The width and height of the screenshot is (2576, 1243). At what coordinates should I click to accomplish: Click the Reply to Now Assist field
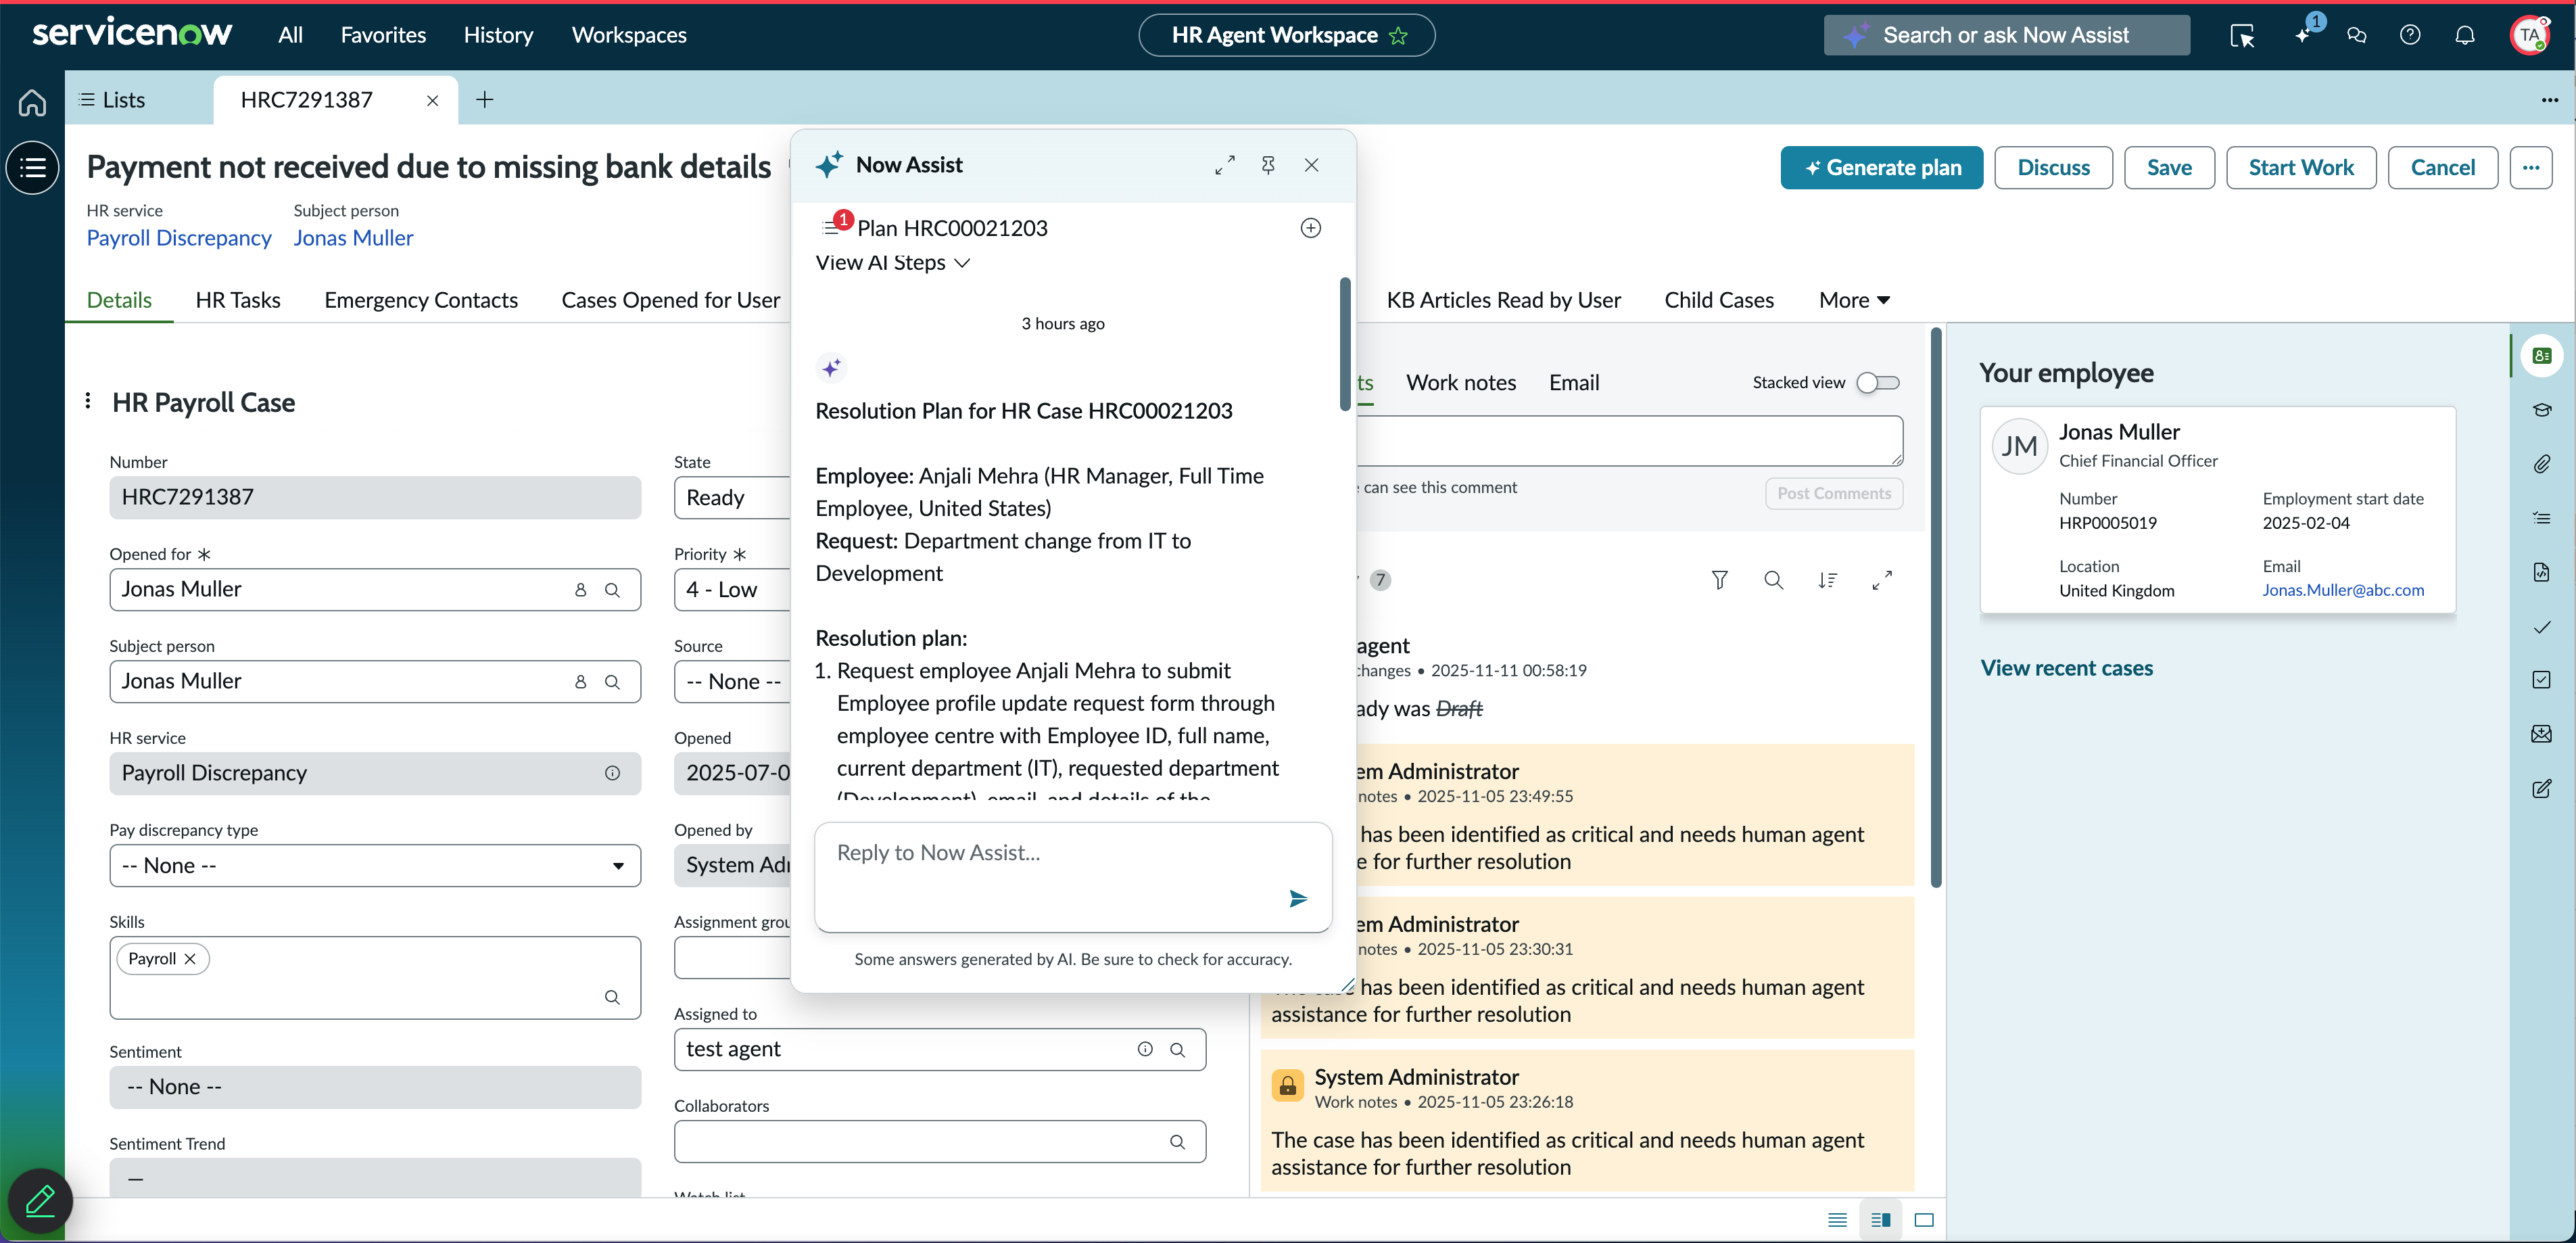pos(1073,877)
